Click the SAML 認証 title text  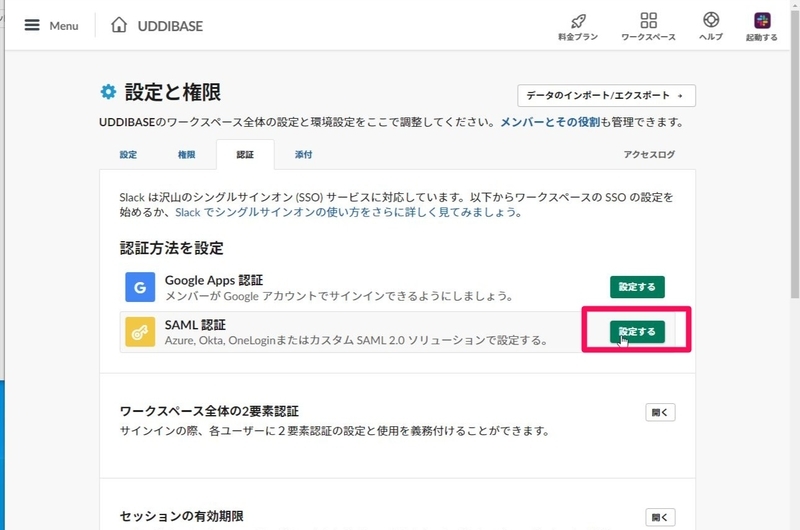(195, 325)
